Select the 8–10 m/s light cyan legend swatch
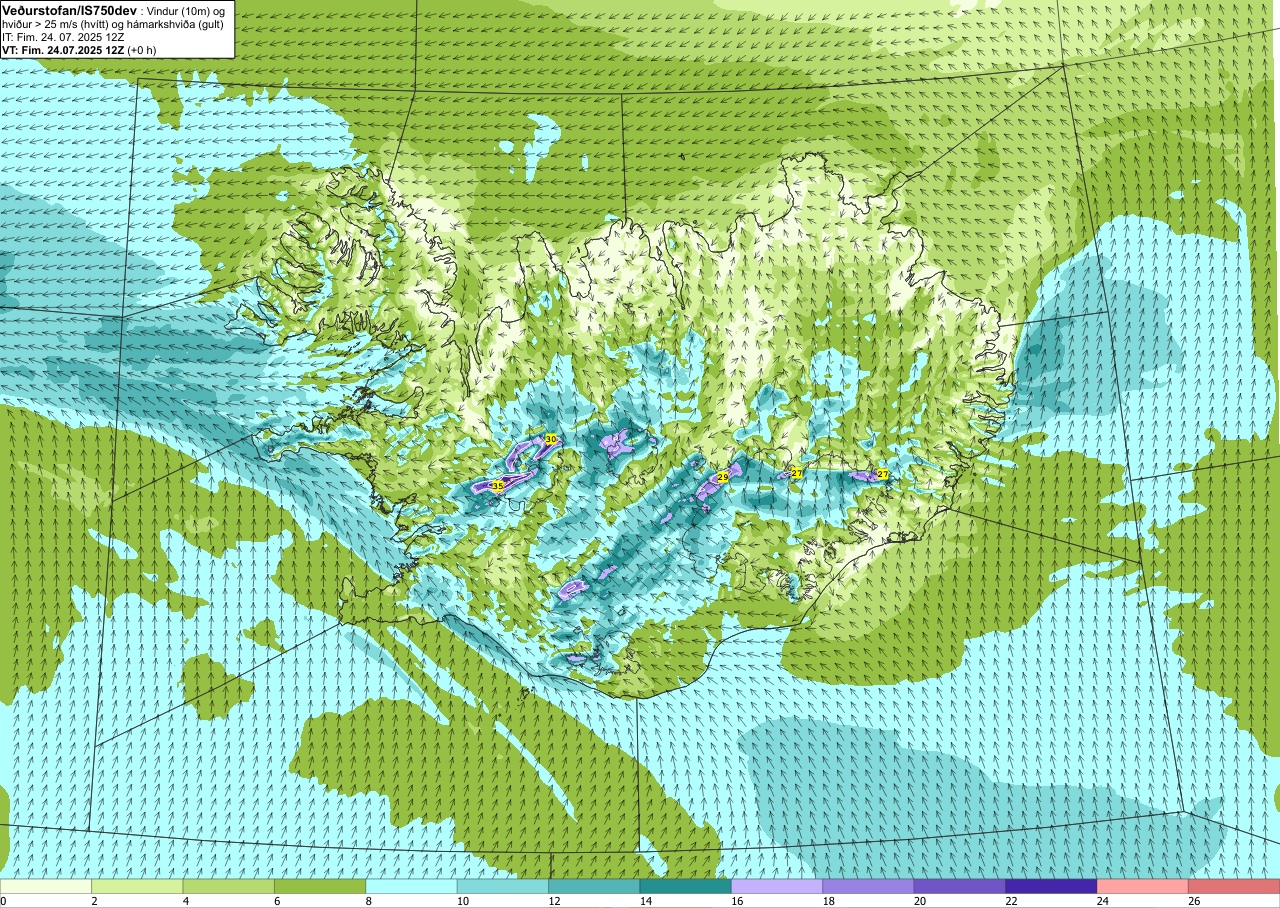This screenshot has width=1280, height=908. coord(412,887)
